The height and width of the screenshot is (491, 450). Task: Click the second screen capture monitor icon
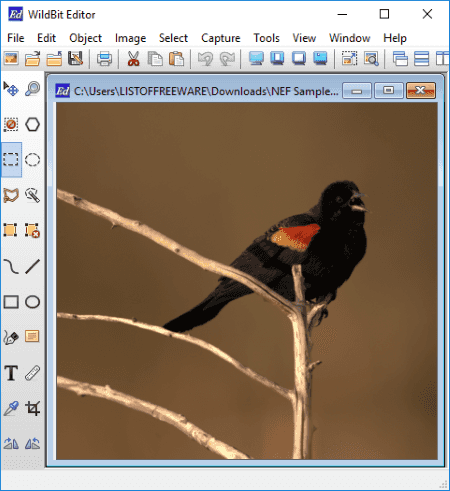(277, 59)
